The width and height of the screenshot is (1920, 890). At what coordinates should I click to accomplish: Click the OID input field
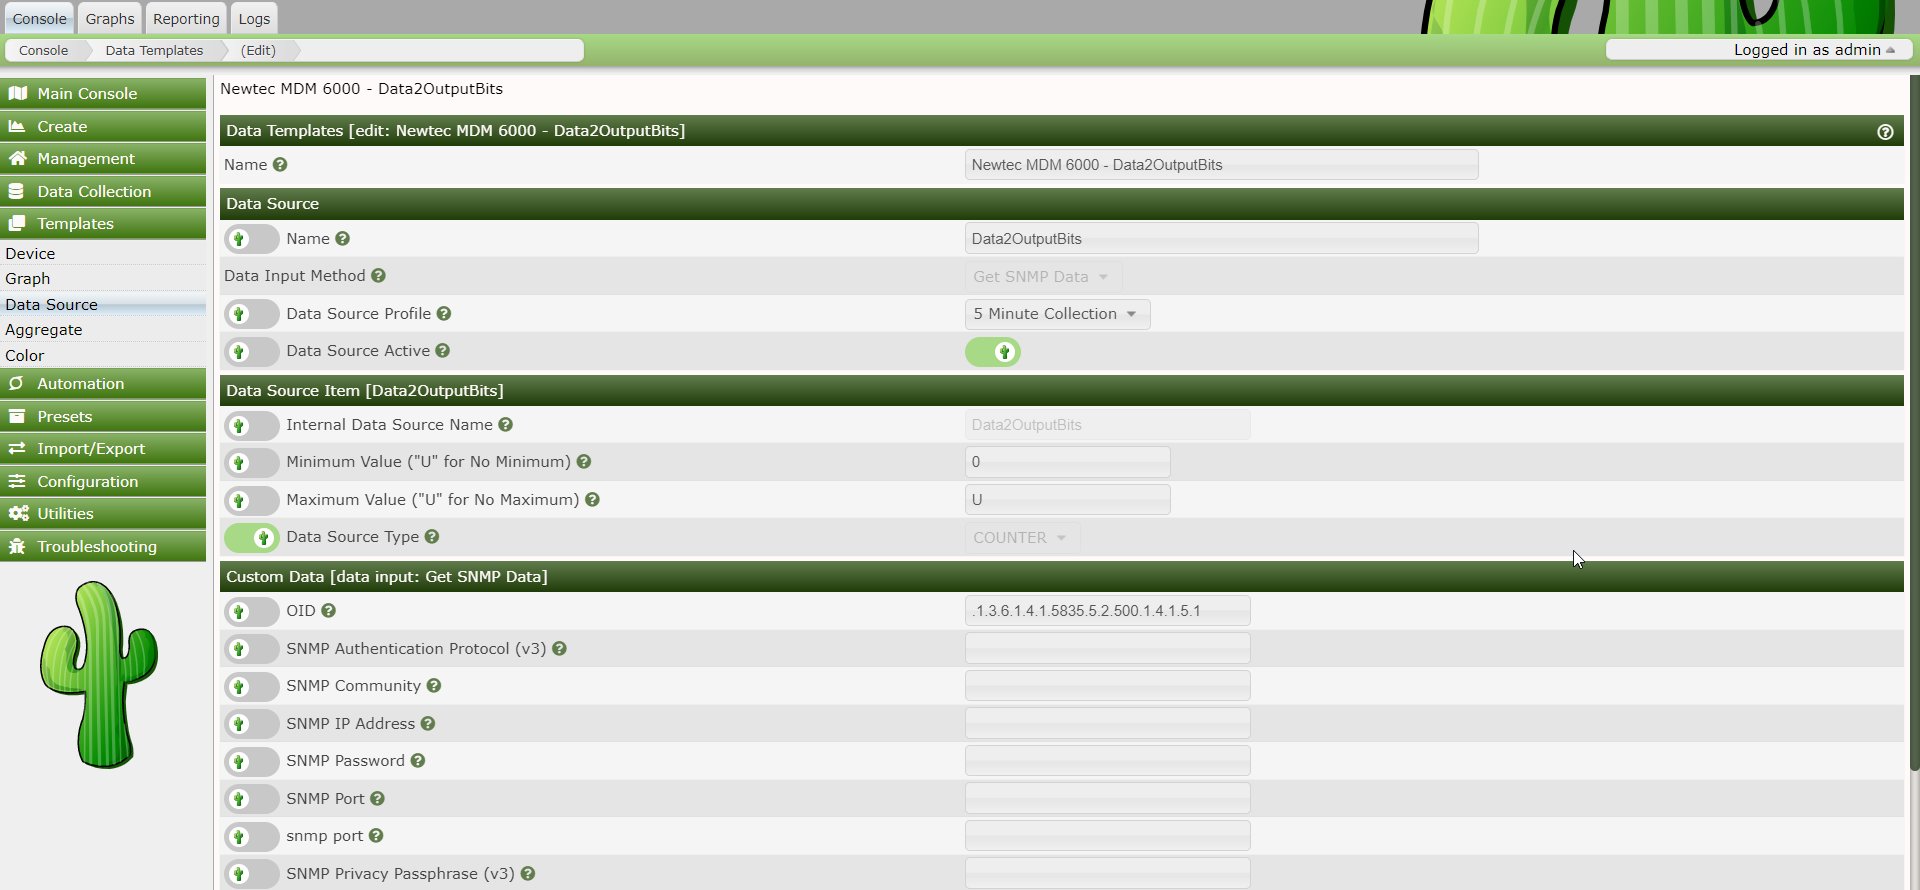point(1107,611)
